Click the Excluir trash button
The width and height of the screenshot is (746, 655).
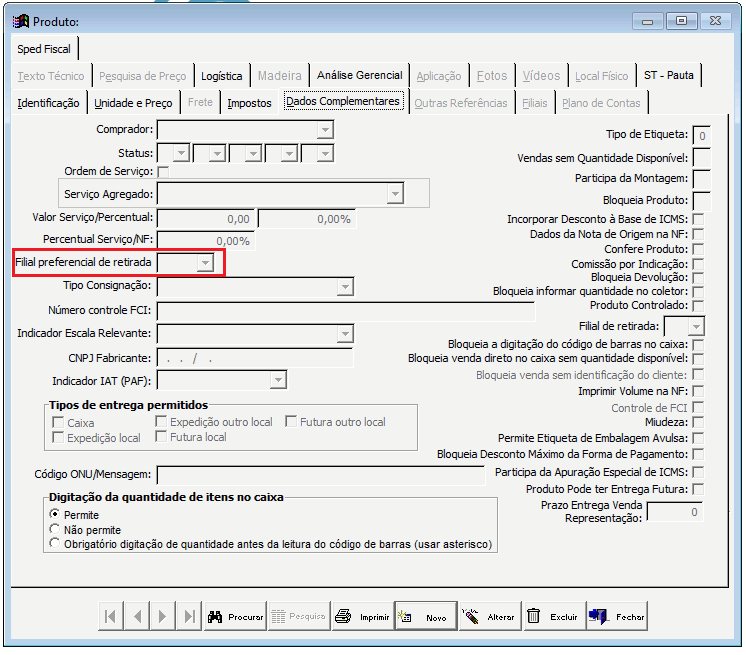click(x=554, y=616)
